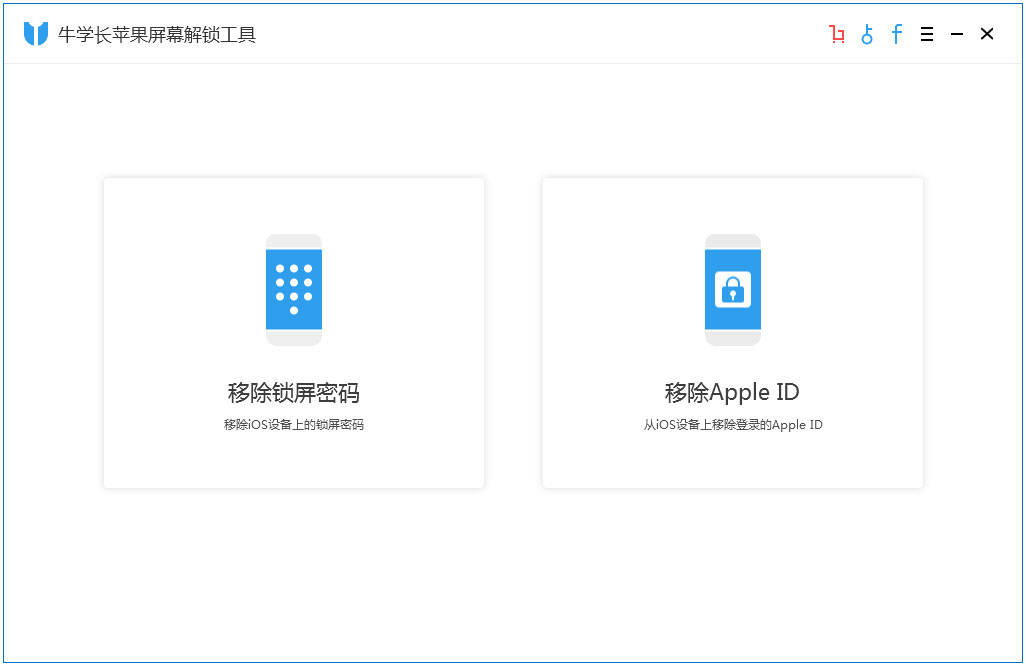The image size is (1026, 667).
Task: Select the 移除Apple ID heading
Action: point(732,392)
